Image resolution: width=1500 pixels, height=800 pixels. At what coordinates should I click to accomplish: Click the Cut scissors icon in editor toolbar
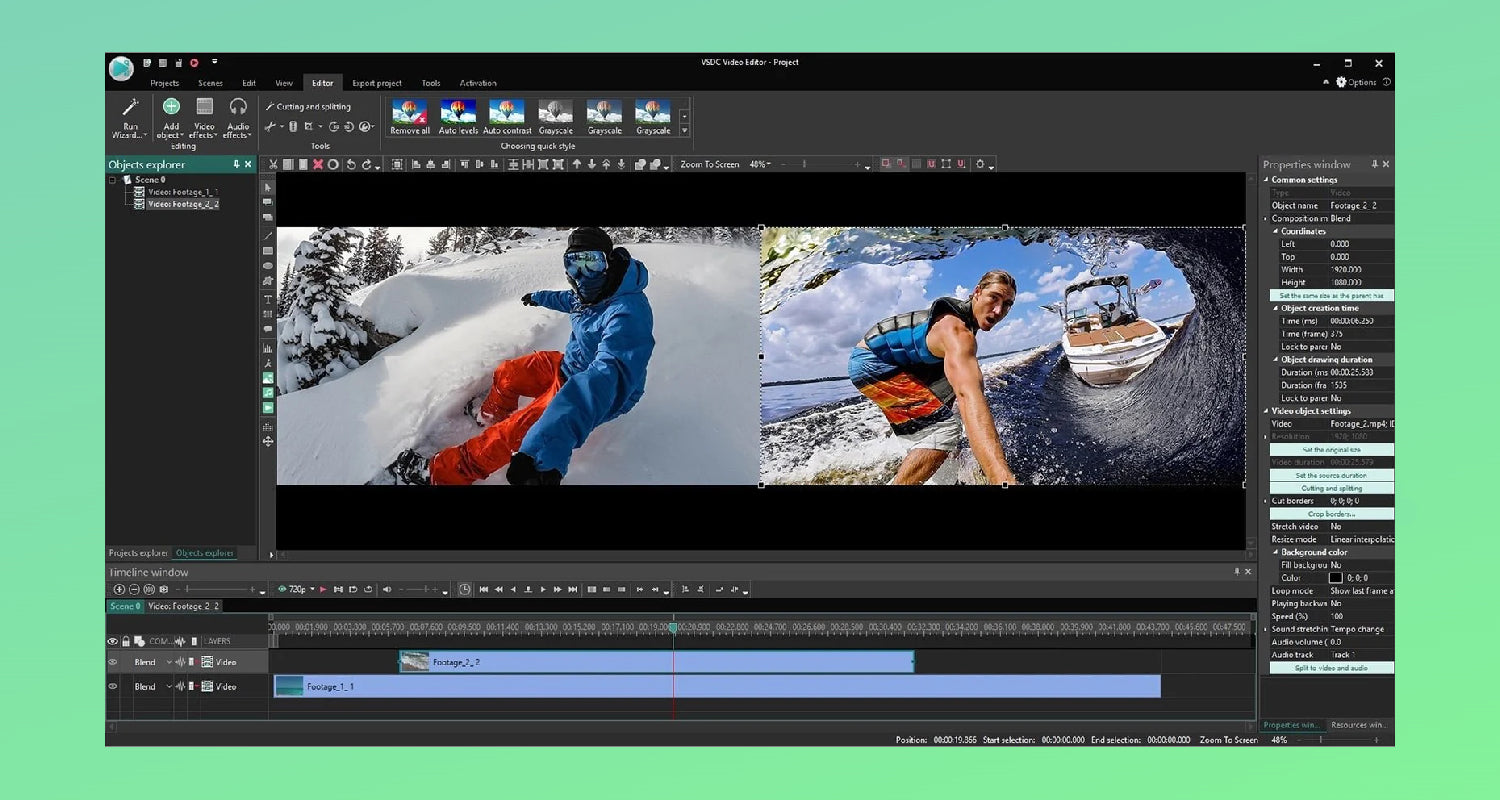273,164
